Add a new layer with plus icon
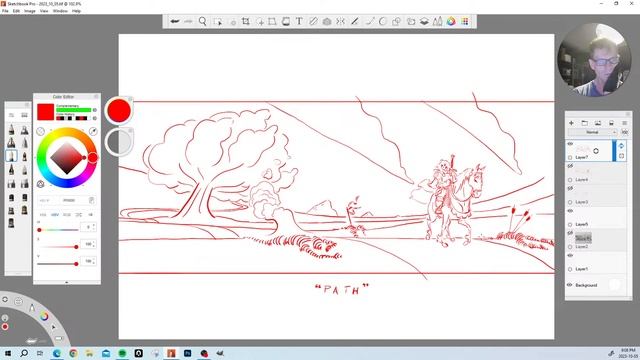The height and width of the screenshot is (360, 640). coord(571,123)
